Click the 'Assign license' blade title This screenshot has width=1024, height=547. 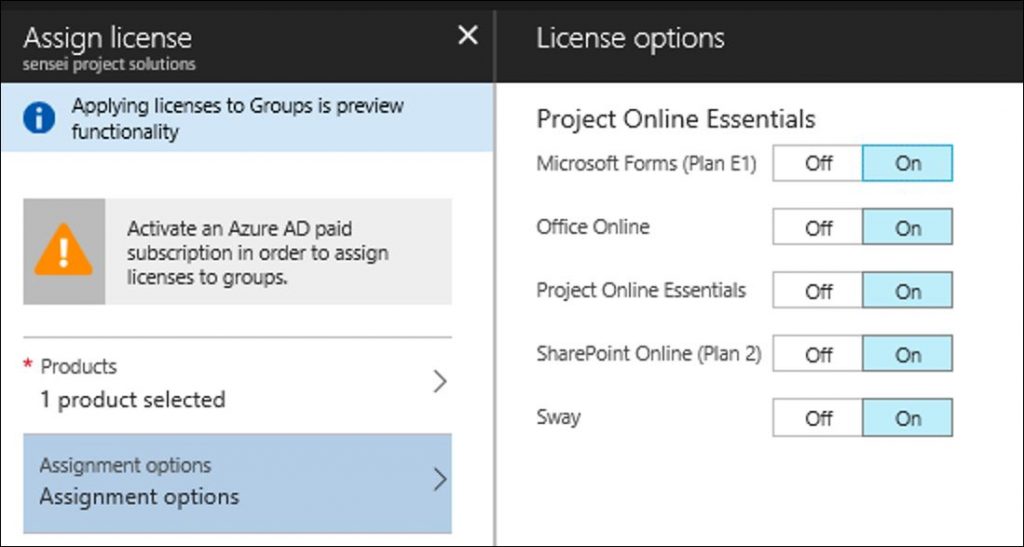click(108, 38)
